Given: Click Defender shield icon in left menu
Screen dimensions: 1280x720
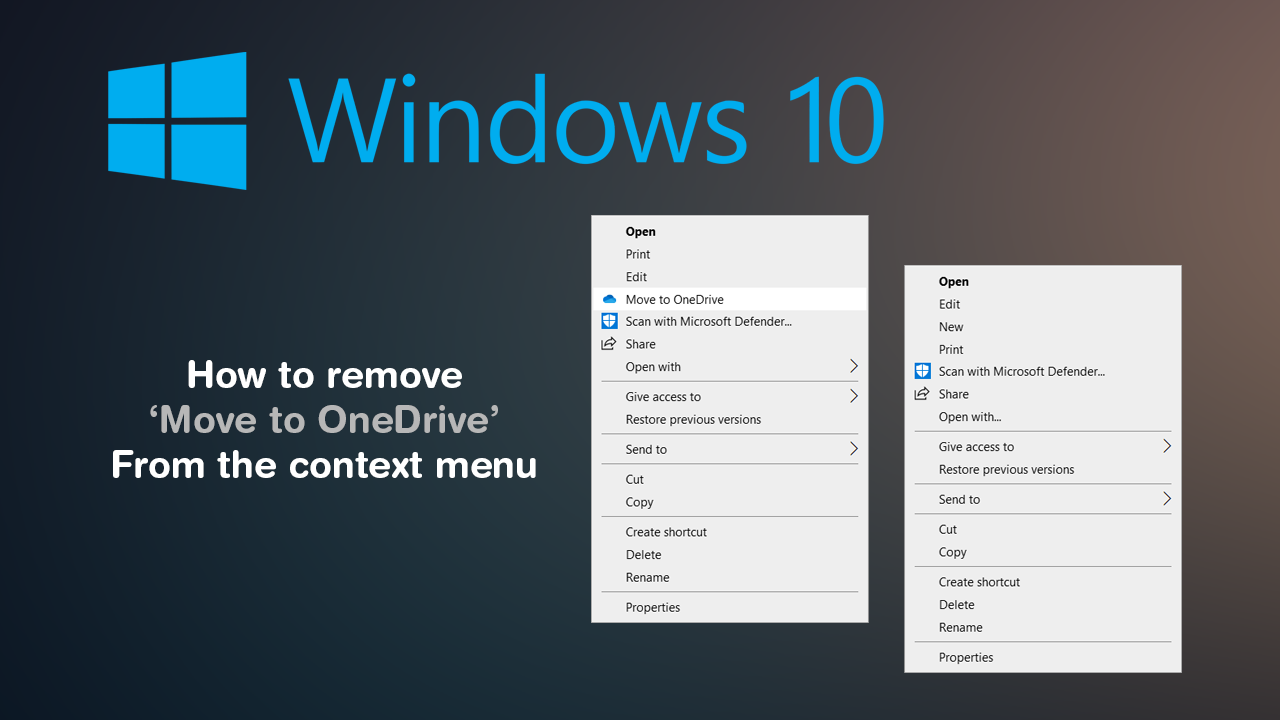Looking at the screenshot, I should (609, 321).
